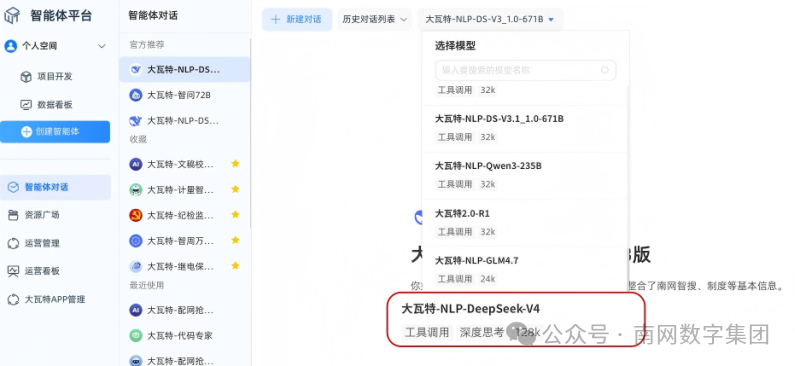Click the 选择模型 panel title
Screen dimensions: 795x366
tap(455, 46)
